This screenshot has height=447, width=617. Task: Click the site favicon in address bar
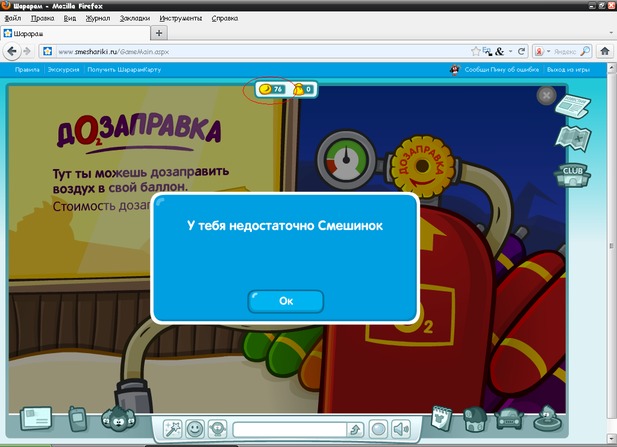tap(48, 52)
